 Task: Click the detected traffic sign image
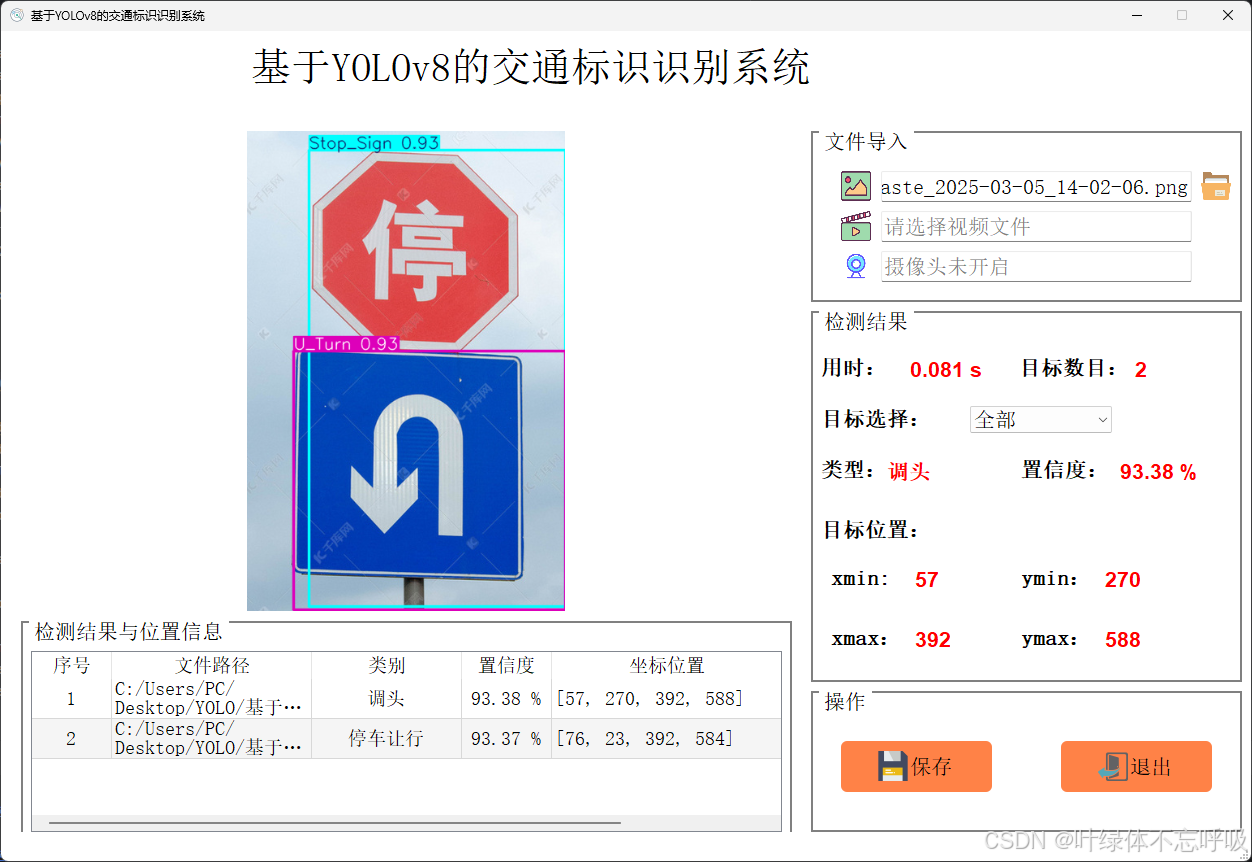click(x=406, y=370)
